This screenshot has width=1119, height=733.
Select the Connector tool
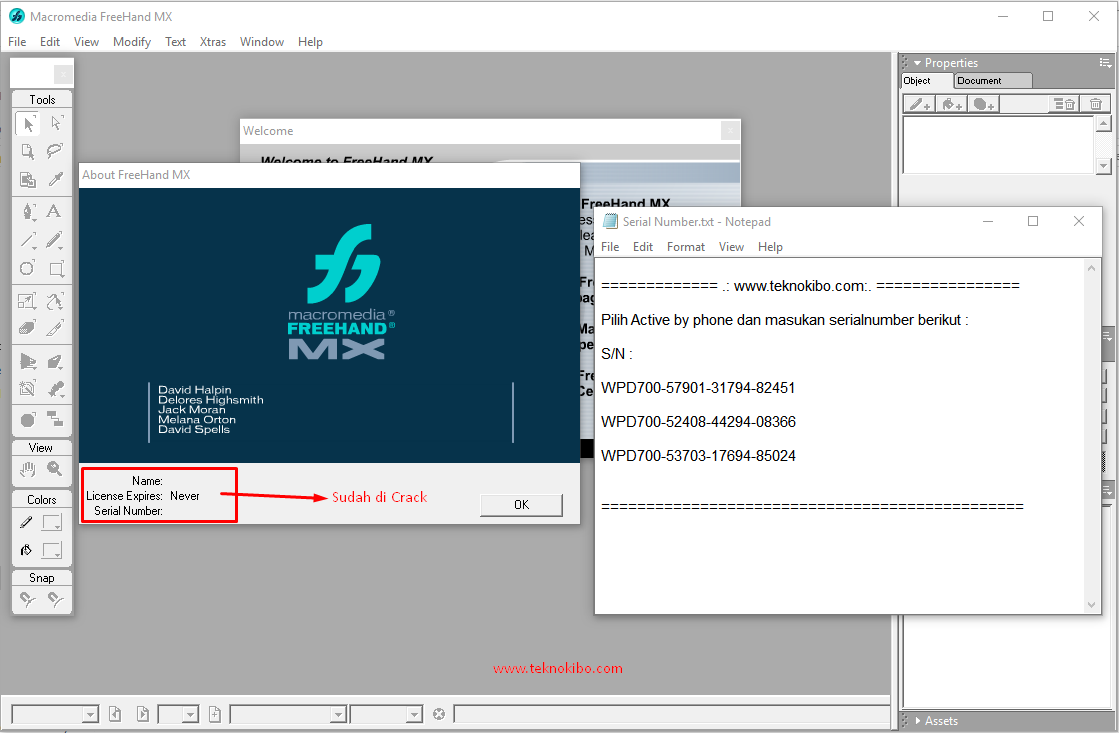coord(56,420)
